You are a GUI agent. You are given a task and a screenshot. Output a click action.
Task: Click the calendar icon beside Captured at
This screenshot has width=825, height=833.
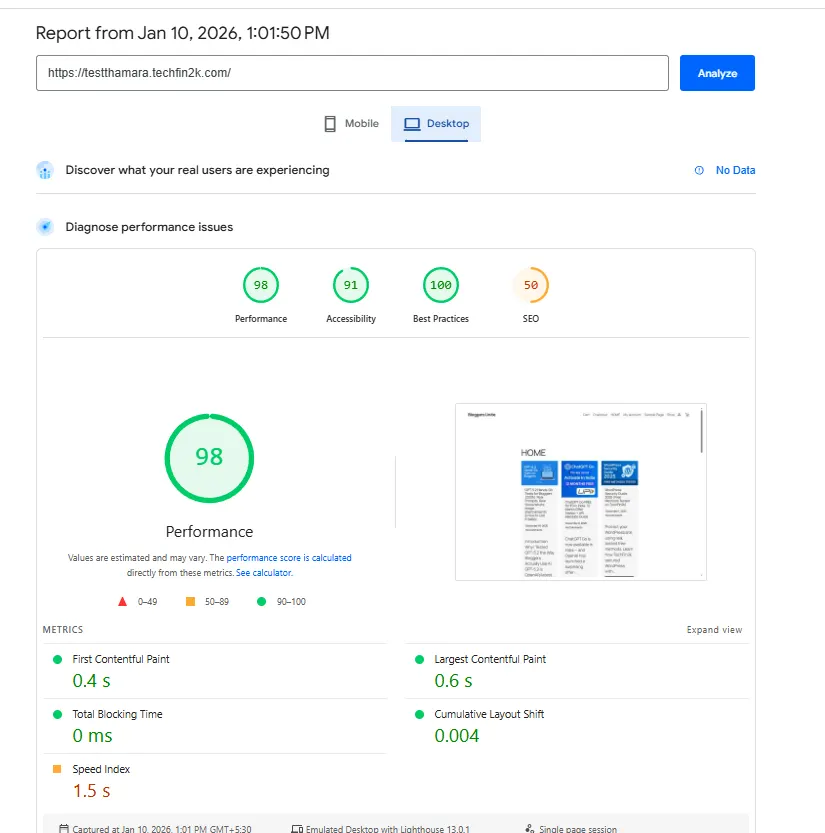pyautogui.click(x=64, y=828)
